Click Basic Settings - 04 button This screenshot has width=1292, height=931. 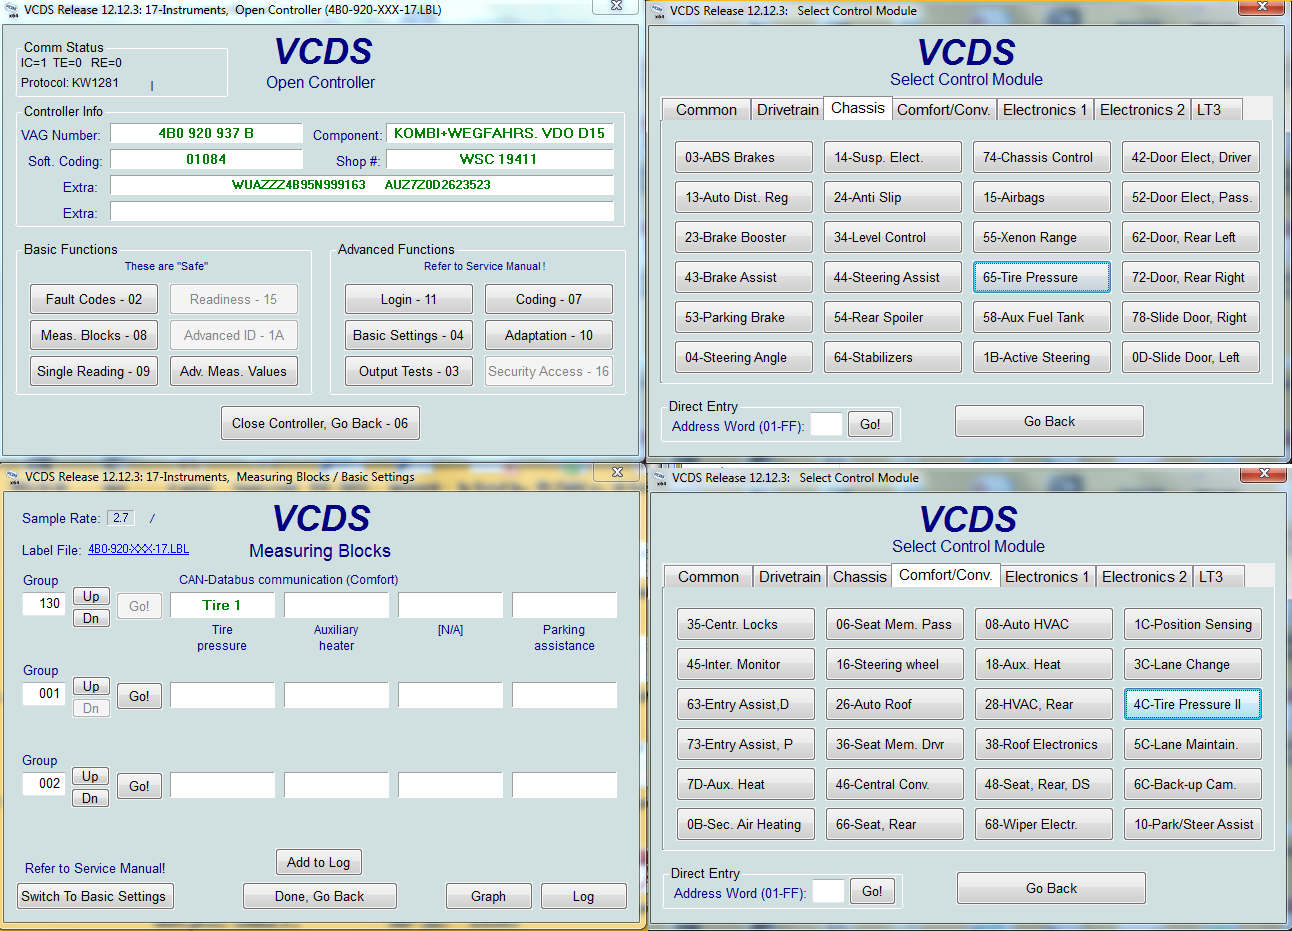pos(409,335)
